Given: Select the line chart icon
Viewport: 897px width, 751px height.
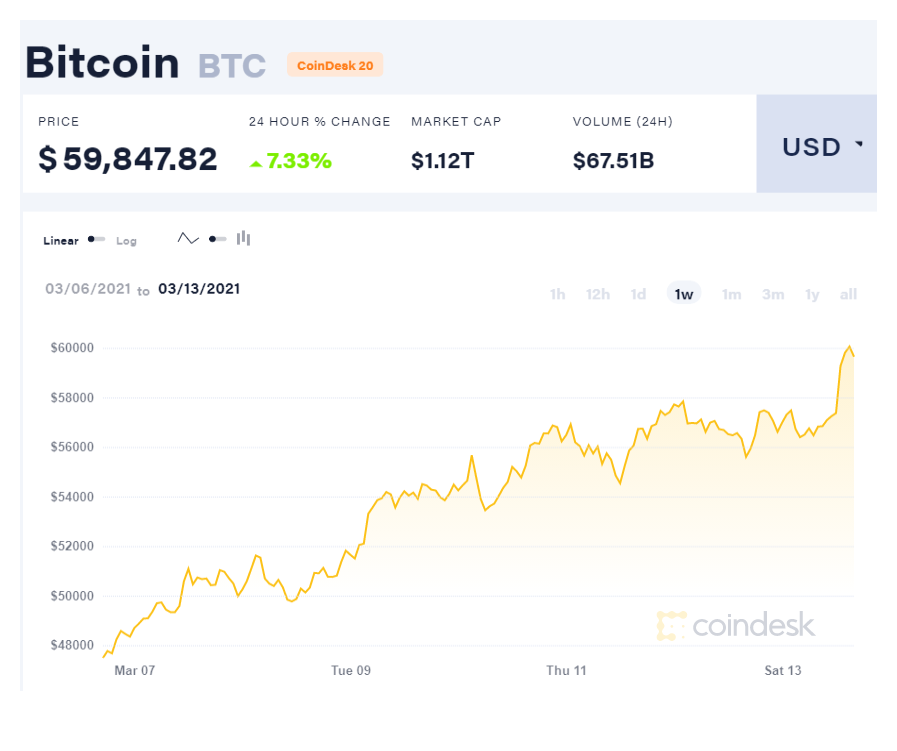Looking at the screenshot, I should click(x=188, y=239).
